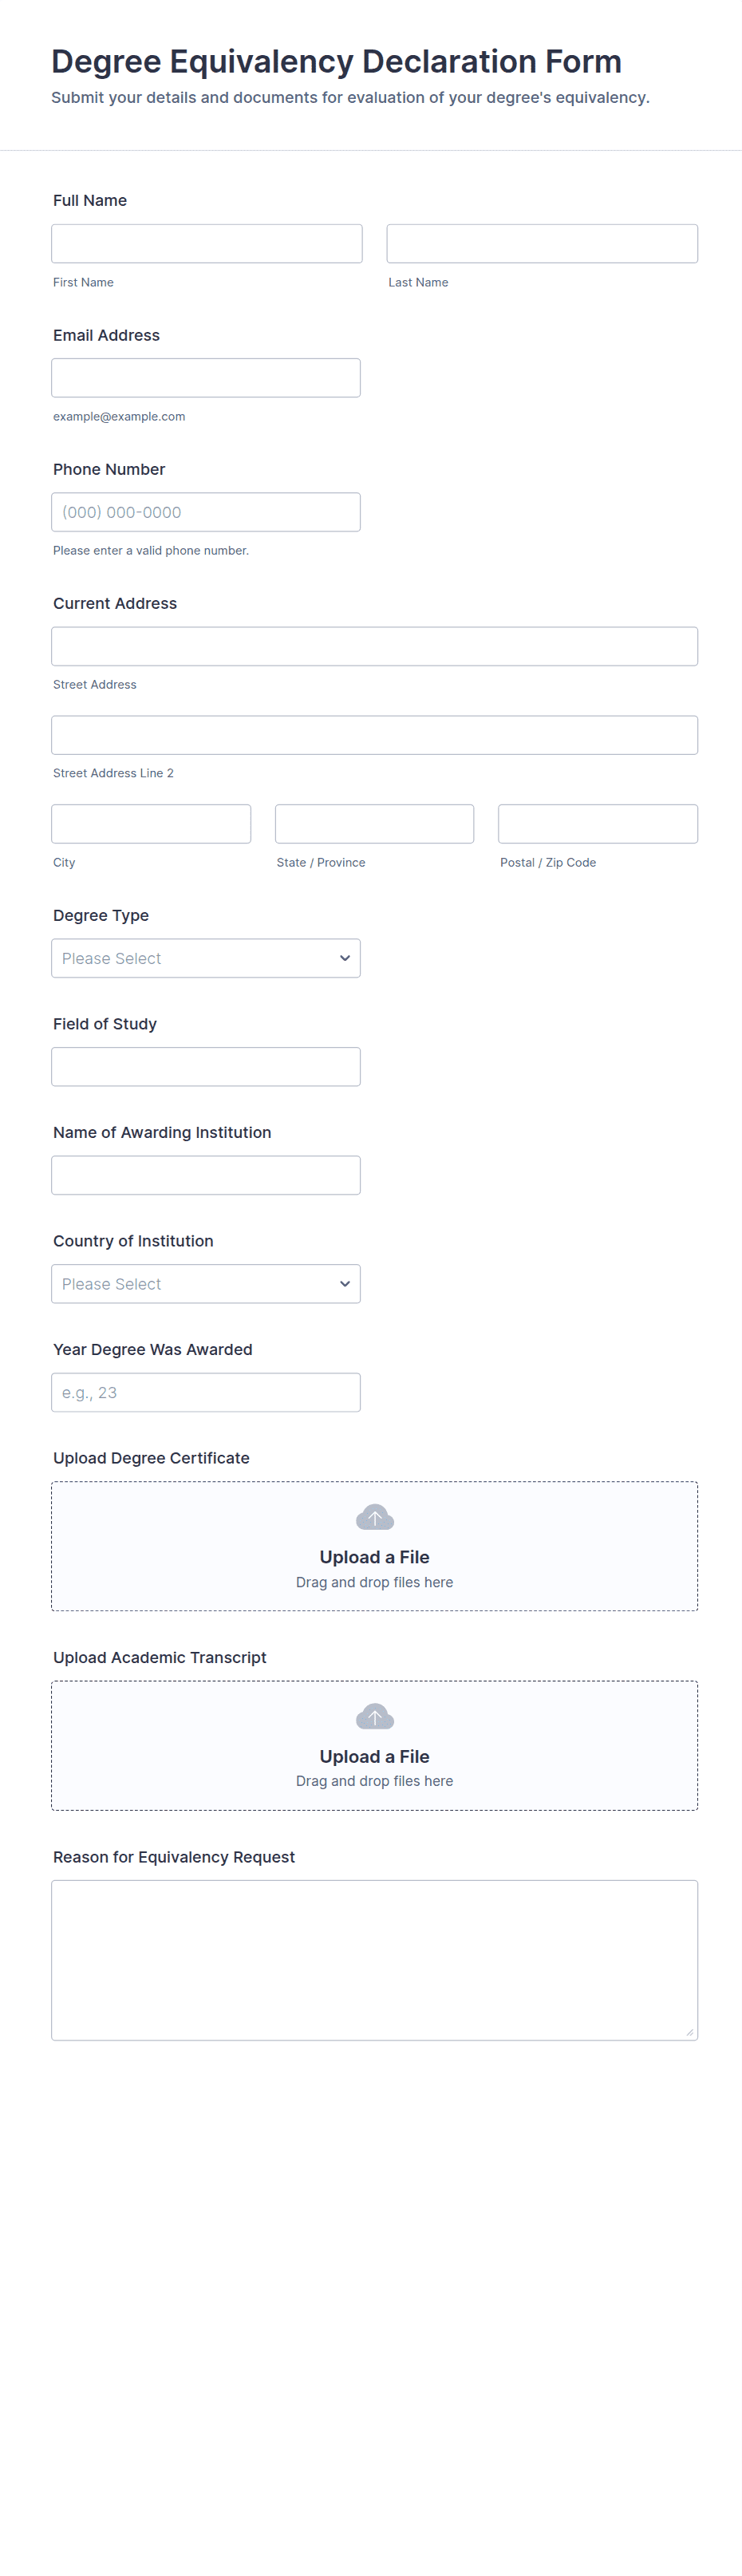Open the Degree Type dropdown
Screen dimensions: 742x2576
point(205,958)
